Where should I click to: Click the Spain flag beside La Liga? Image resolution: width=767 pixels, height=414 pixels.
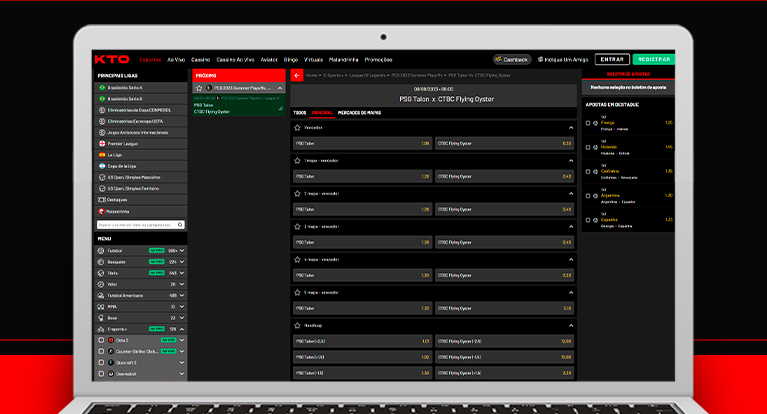(x=102, y=155)
